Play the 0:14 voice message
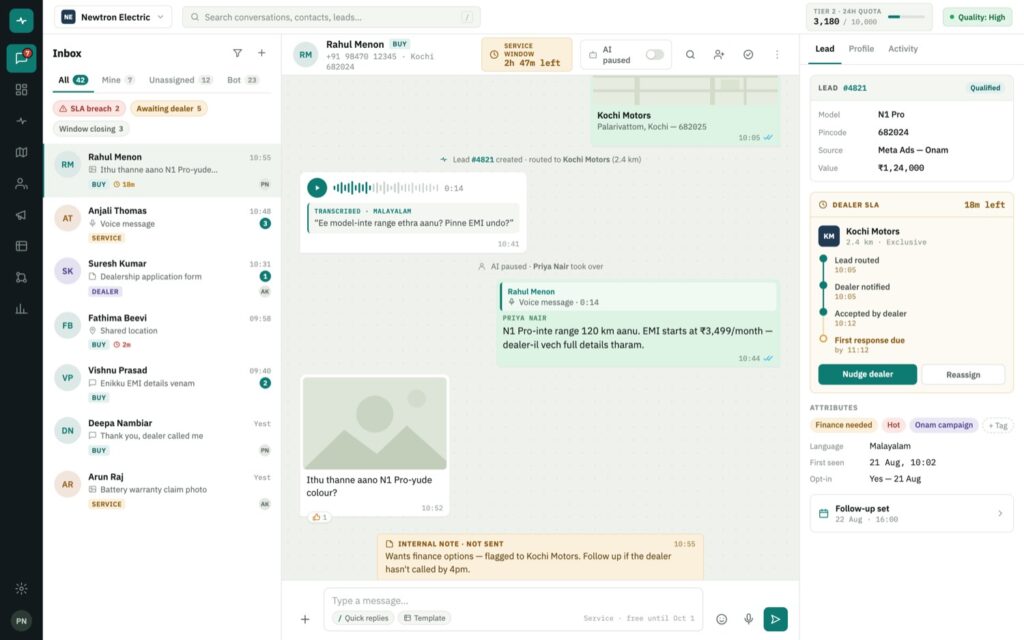 (x=317, y=188)
